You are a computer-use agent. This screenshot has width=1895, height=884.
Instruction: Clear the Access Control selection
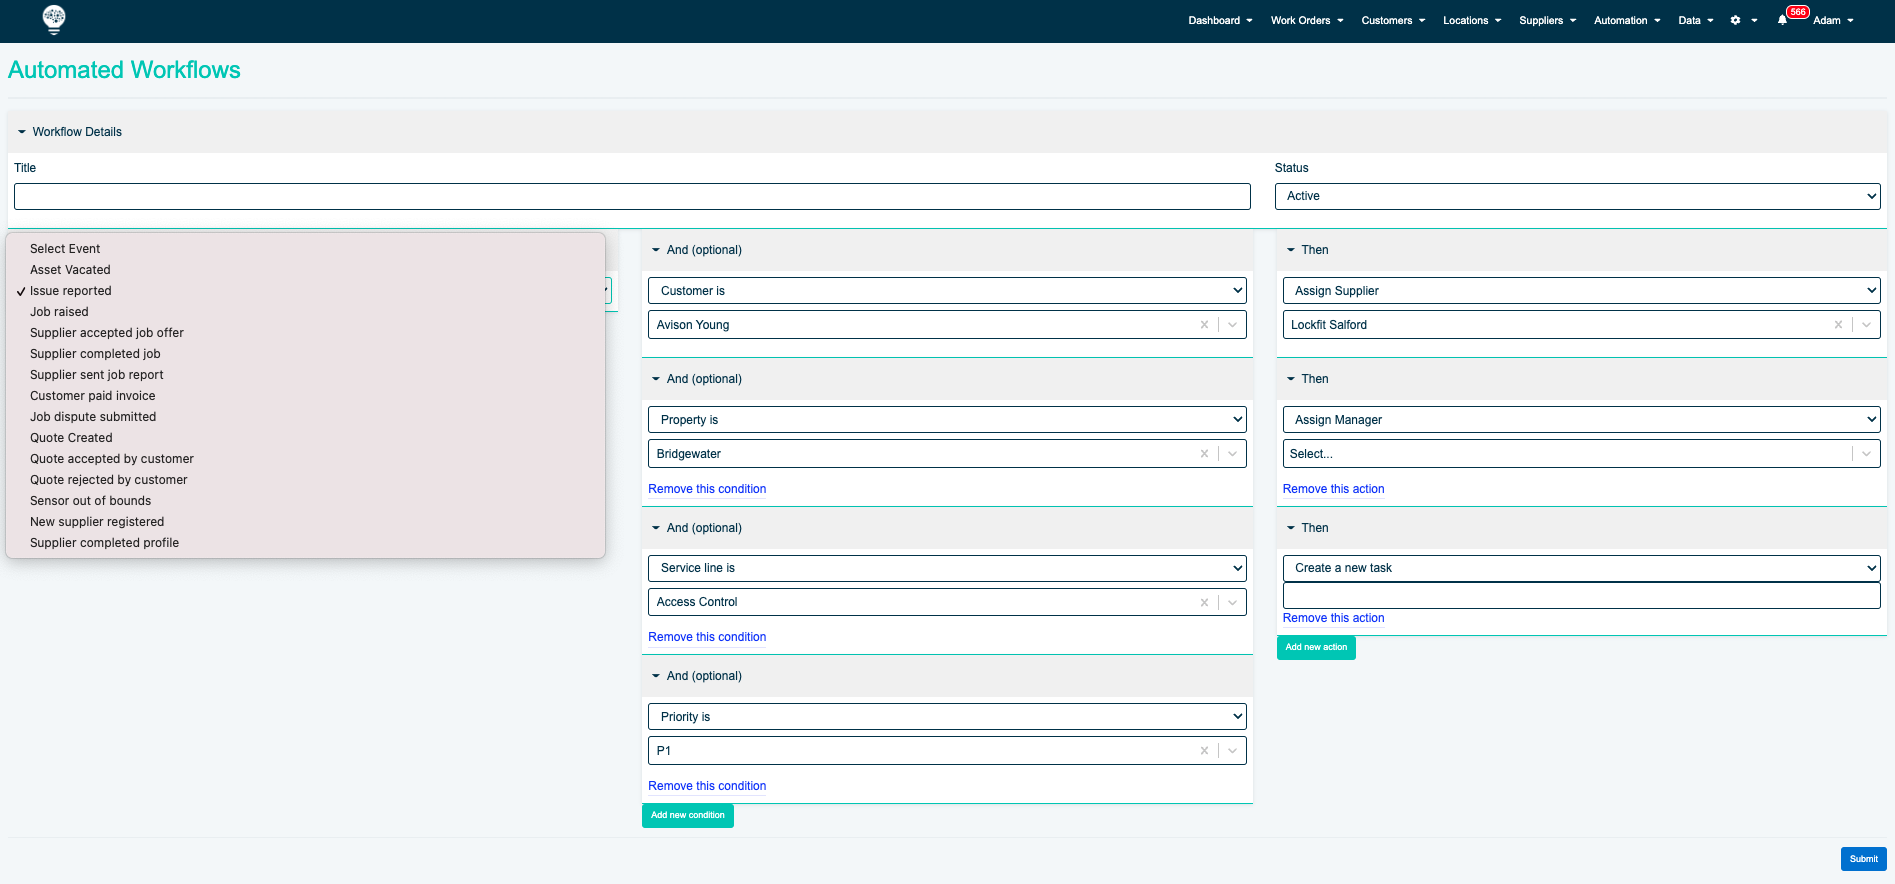pos(1204,602)
